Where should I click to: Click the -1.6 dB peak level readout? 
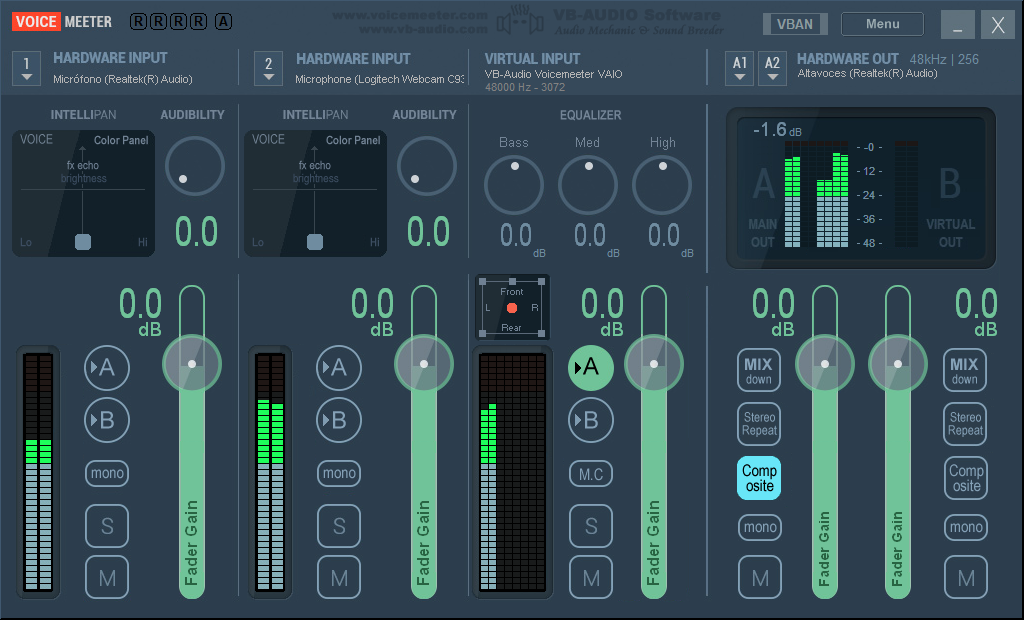(x=777, y=129)
